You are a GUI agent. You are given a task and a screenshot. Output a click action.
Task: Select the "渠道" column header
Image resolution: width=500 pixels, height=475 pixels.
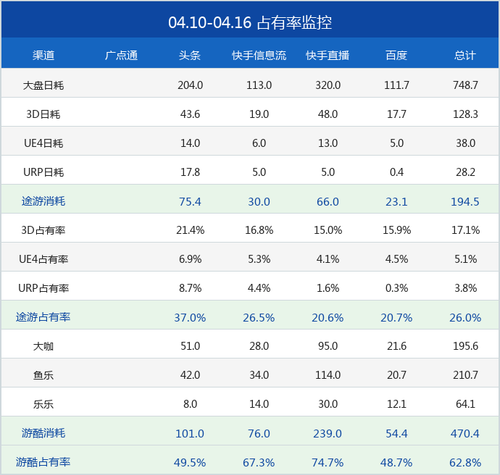pyautogui.click(x=43, y=55)
